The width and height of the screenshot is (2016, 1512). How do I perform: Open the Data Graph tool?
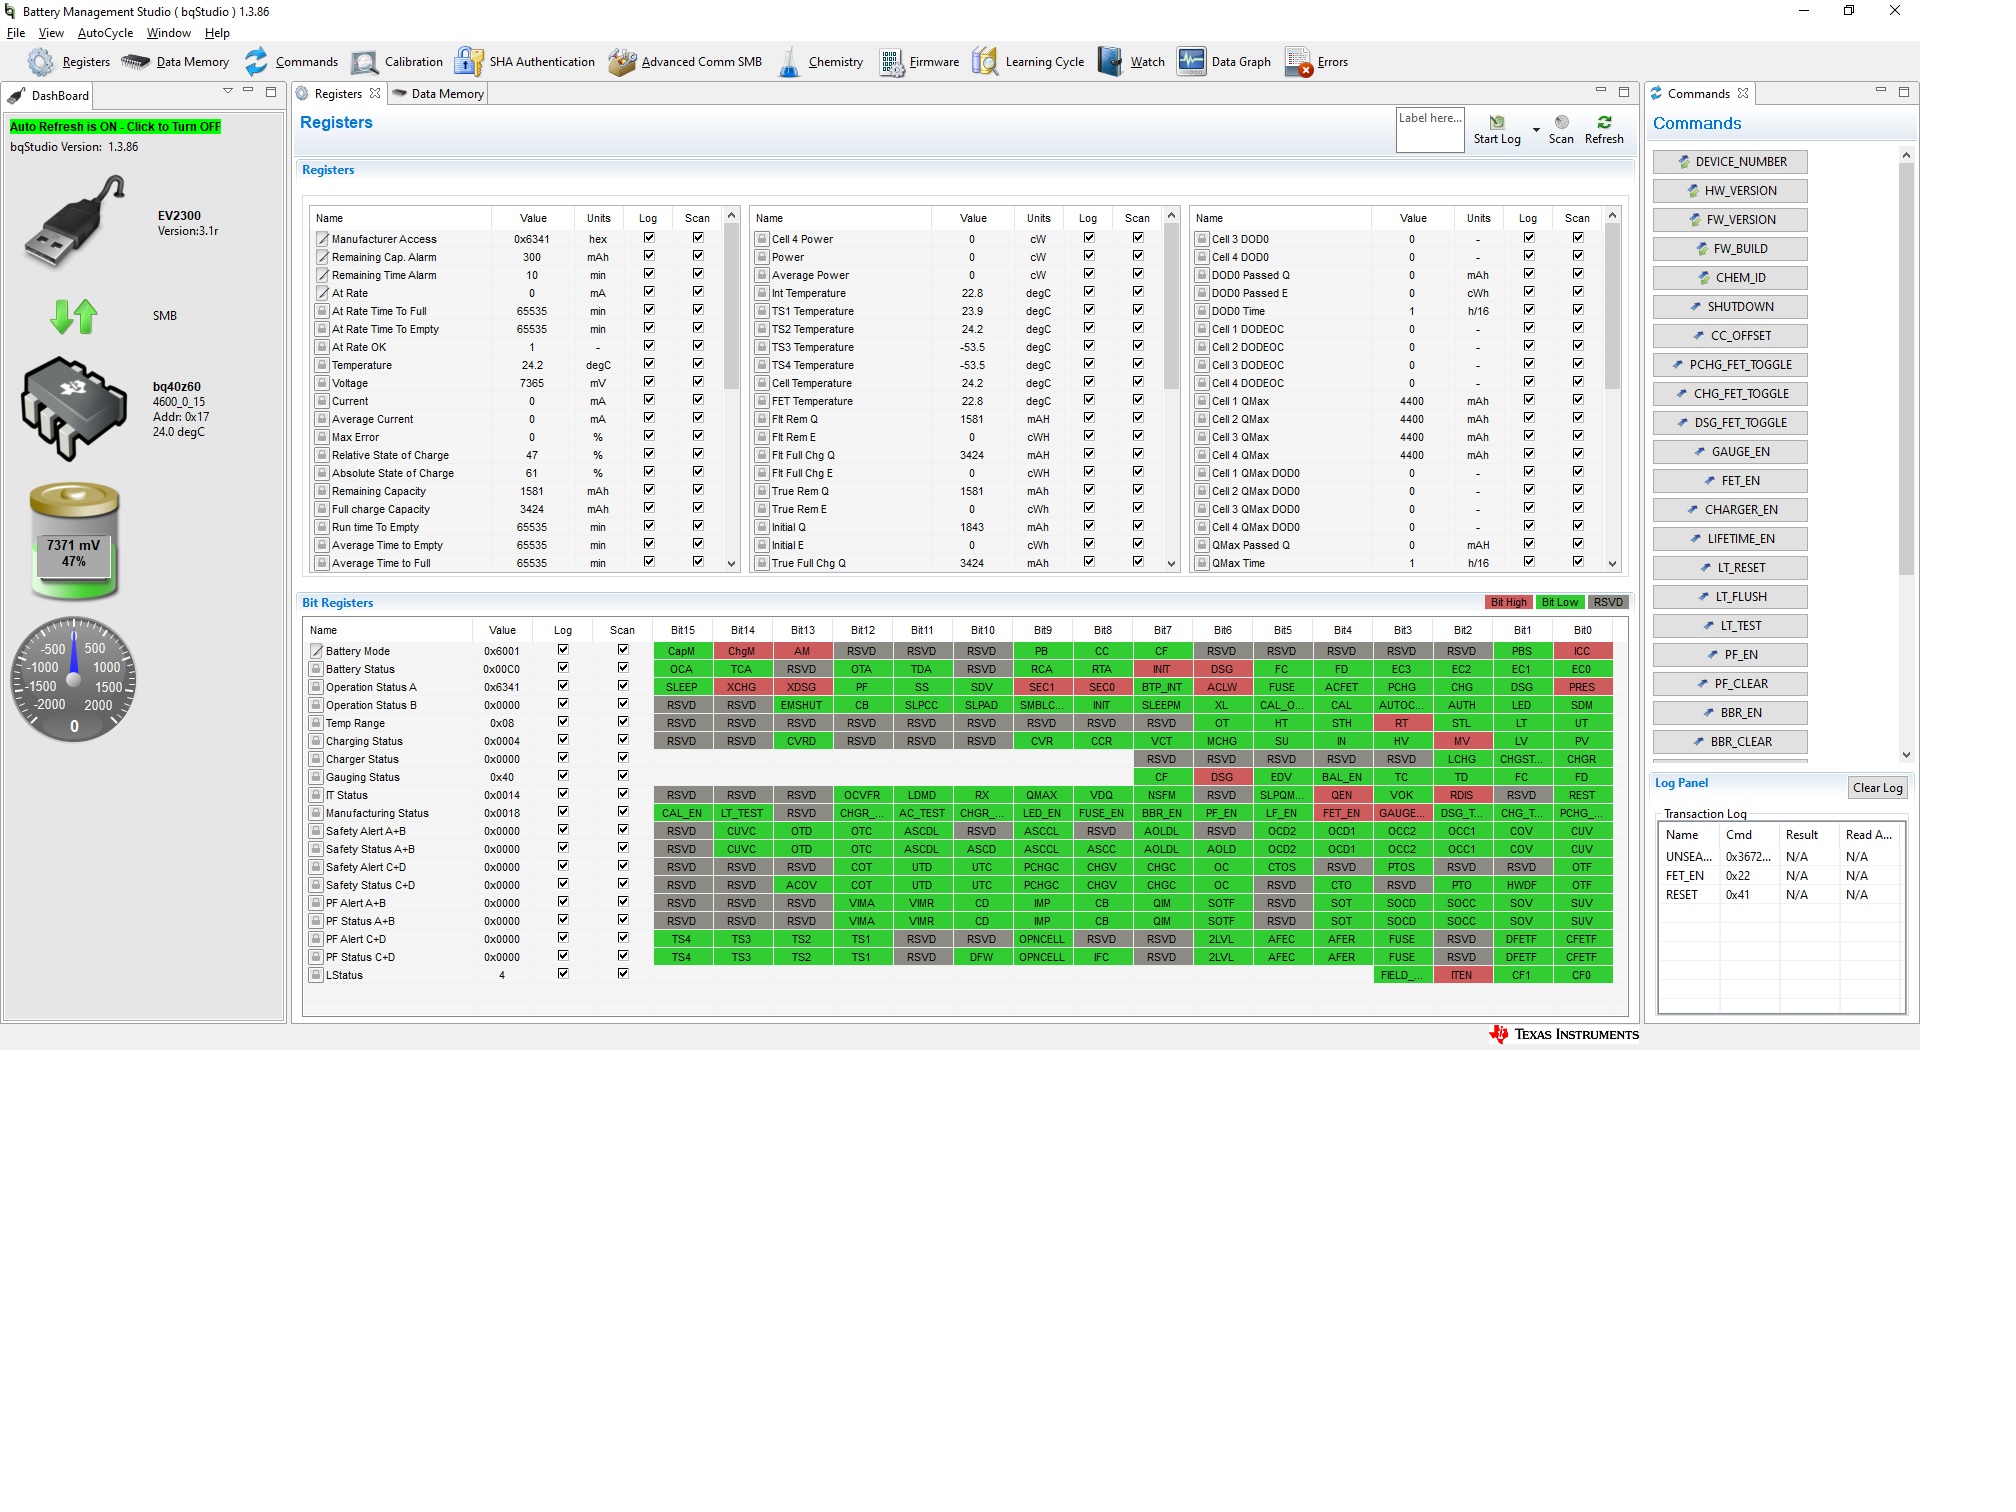[x=1224, y=62]
